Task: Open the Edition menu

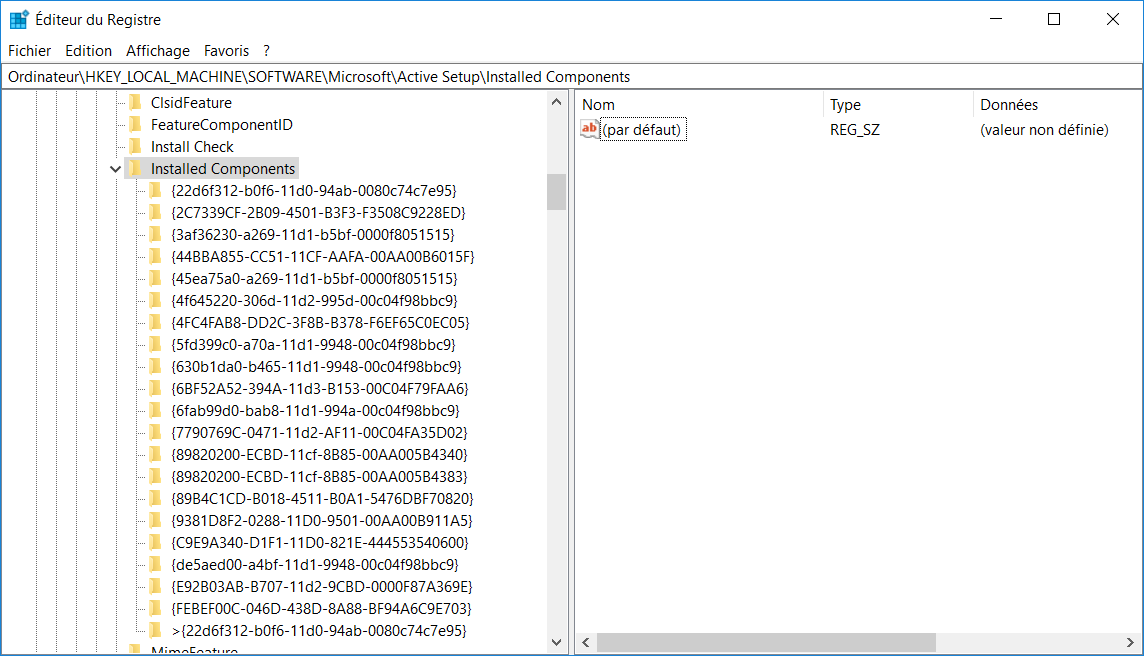Action: click(x=88, y=51)
